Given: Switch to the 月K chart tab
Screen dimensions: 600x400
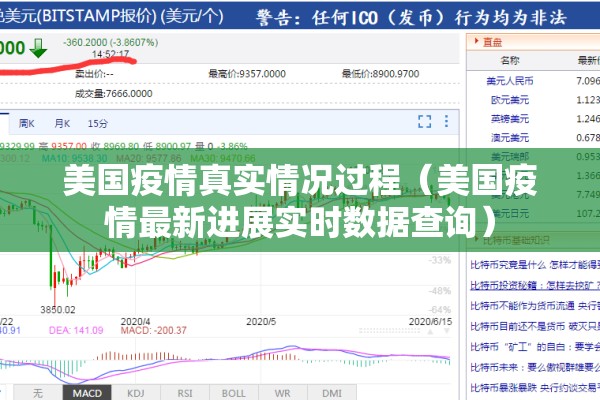Looking at the screenshot, I should 62,124.
